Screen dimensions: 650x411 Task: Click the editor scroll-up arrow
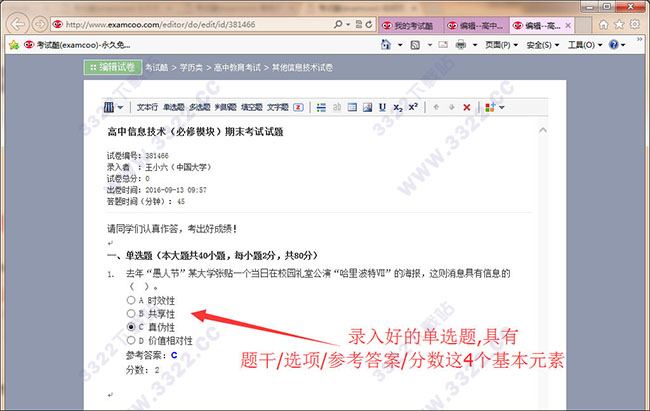point(543,130)
